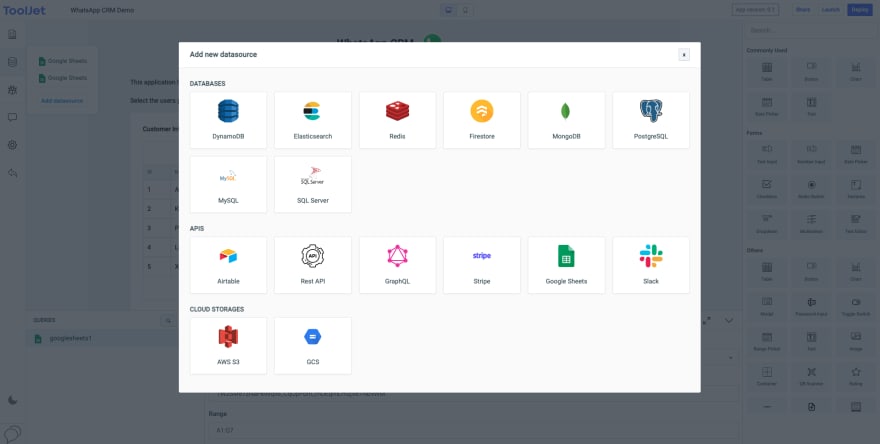Viewport: 880px width, 444px height.
Task: Click the queries search icon
Action: pyautogui.click(x=168, y=321)
